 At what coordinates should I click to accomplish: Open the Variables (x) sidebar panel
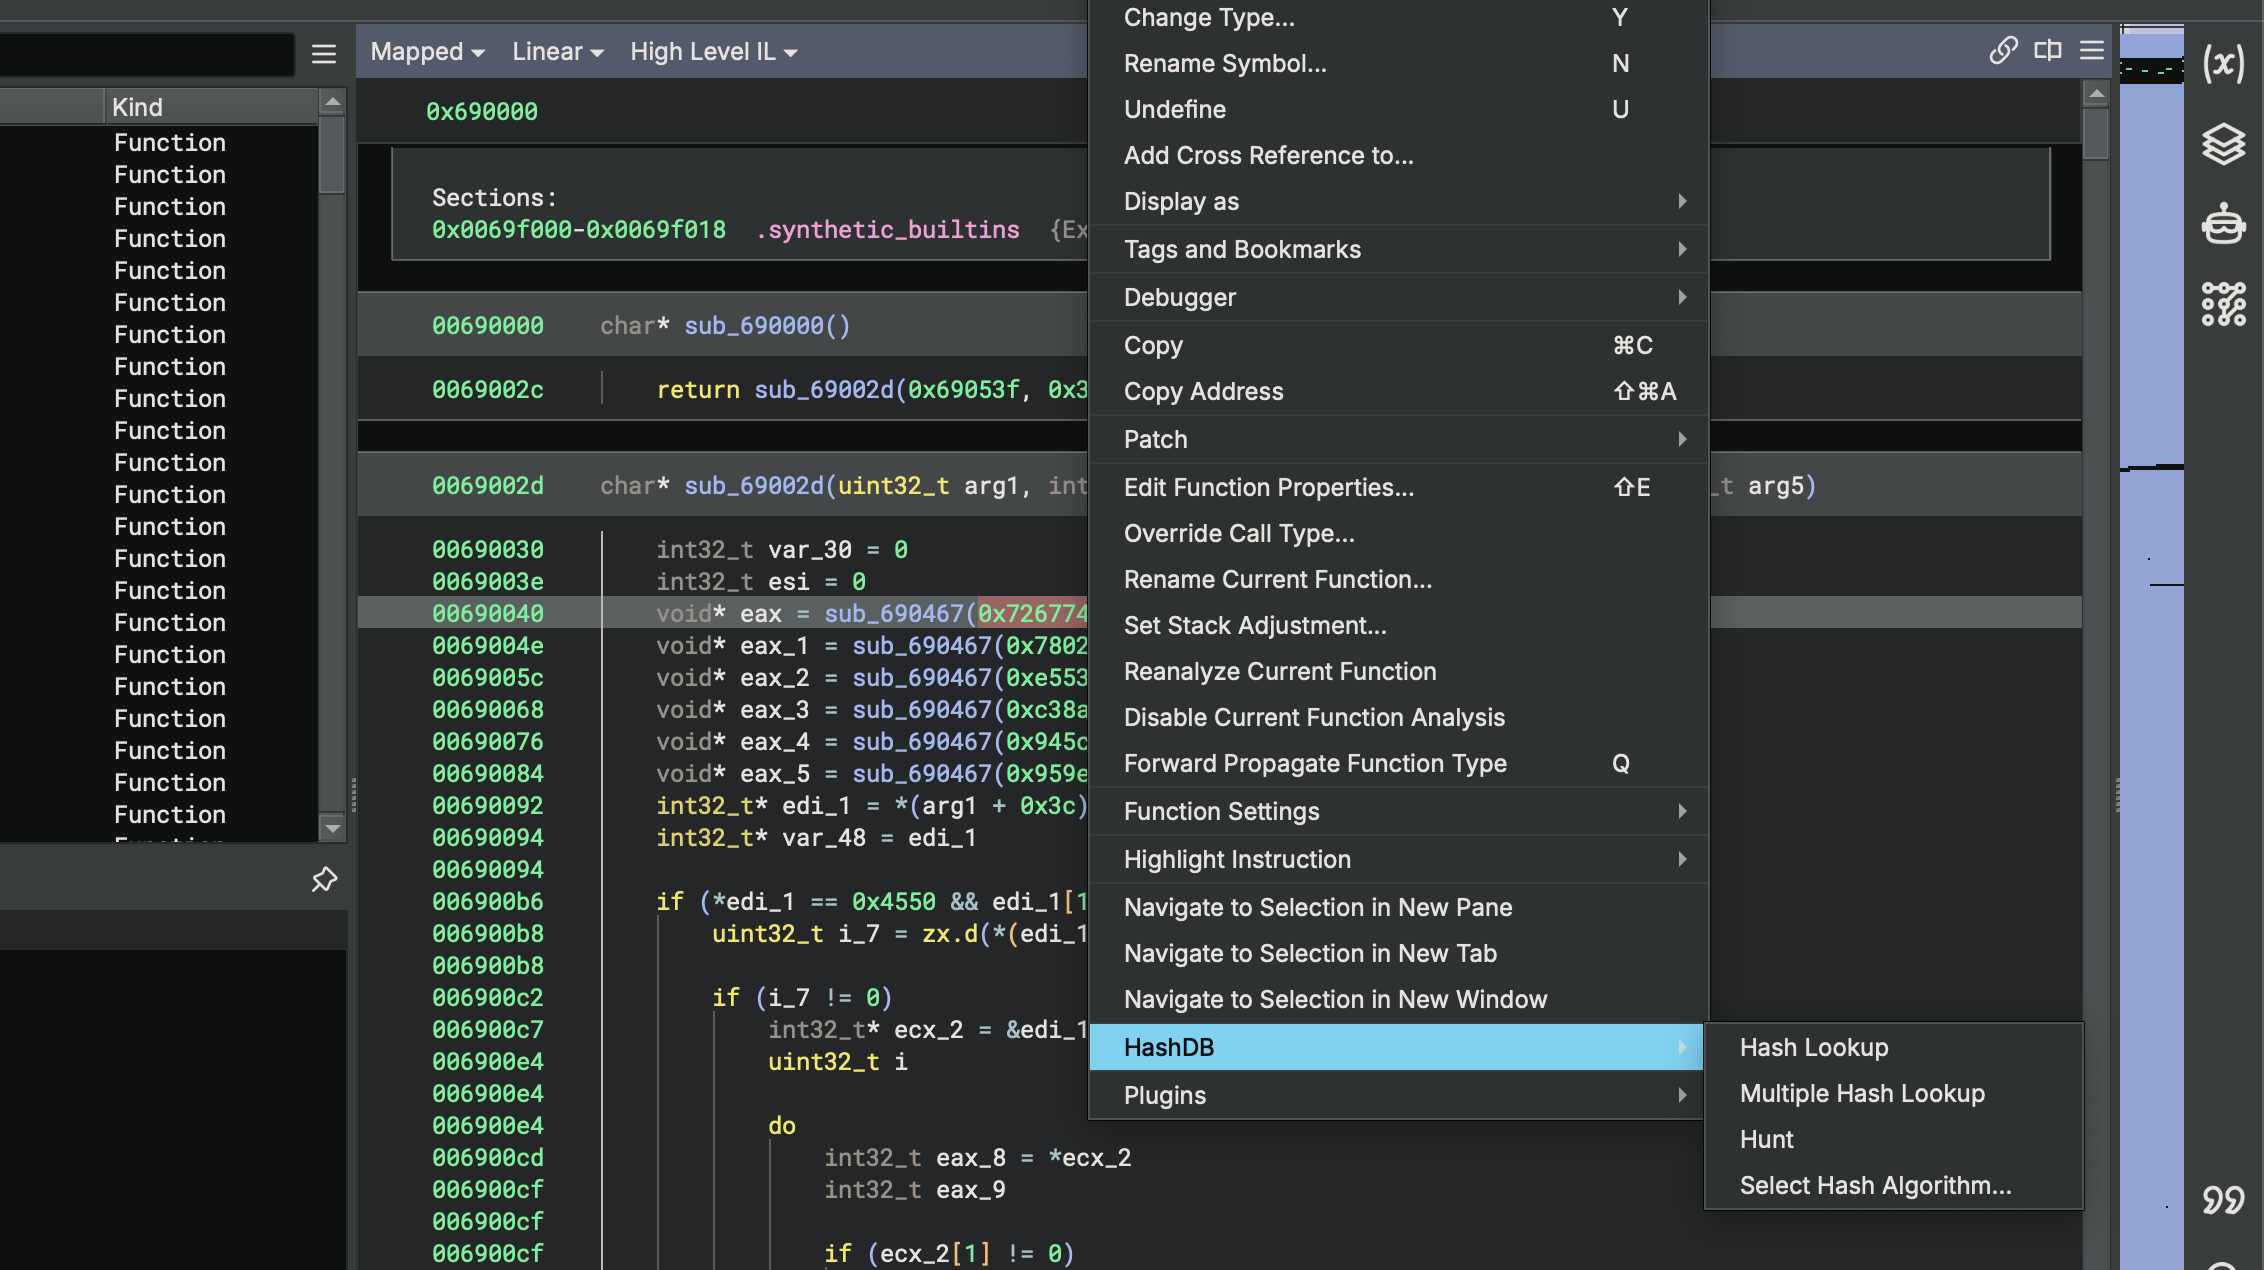2223,64
